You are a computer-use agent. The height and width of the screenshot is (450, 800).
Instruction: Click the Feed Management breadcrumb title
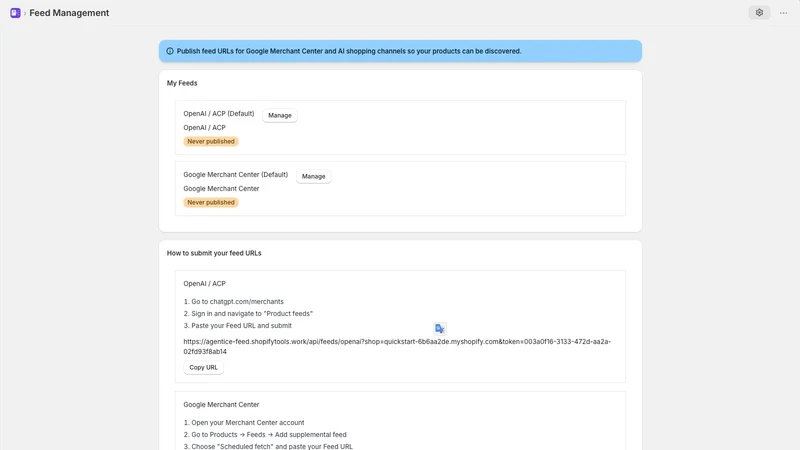tap(69, 13)
